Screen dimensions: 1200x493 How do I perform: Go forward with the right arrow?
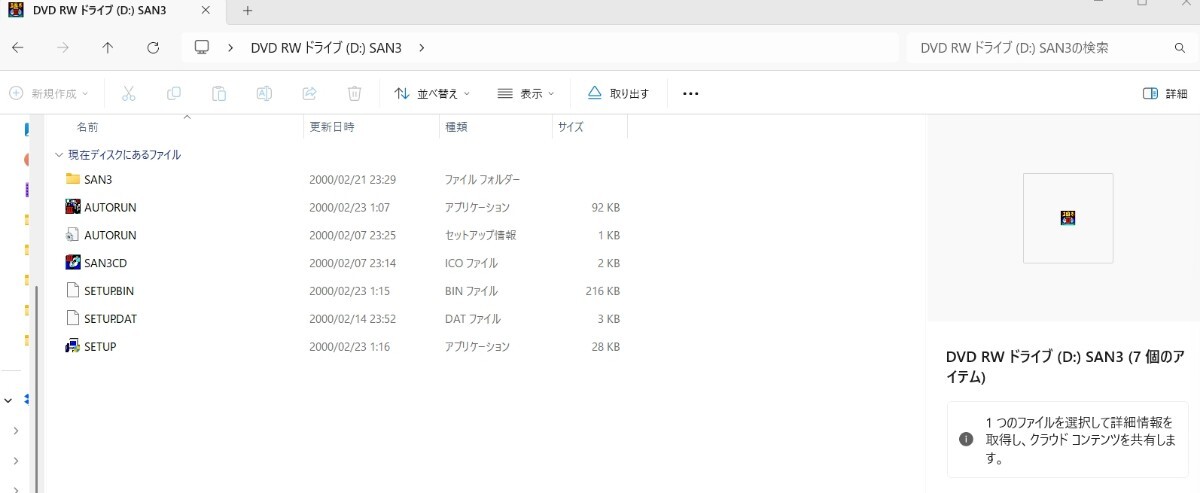pyautogui.click(x=63, y=47)
